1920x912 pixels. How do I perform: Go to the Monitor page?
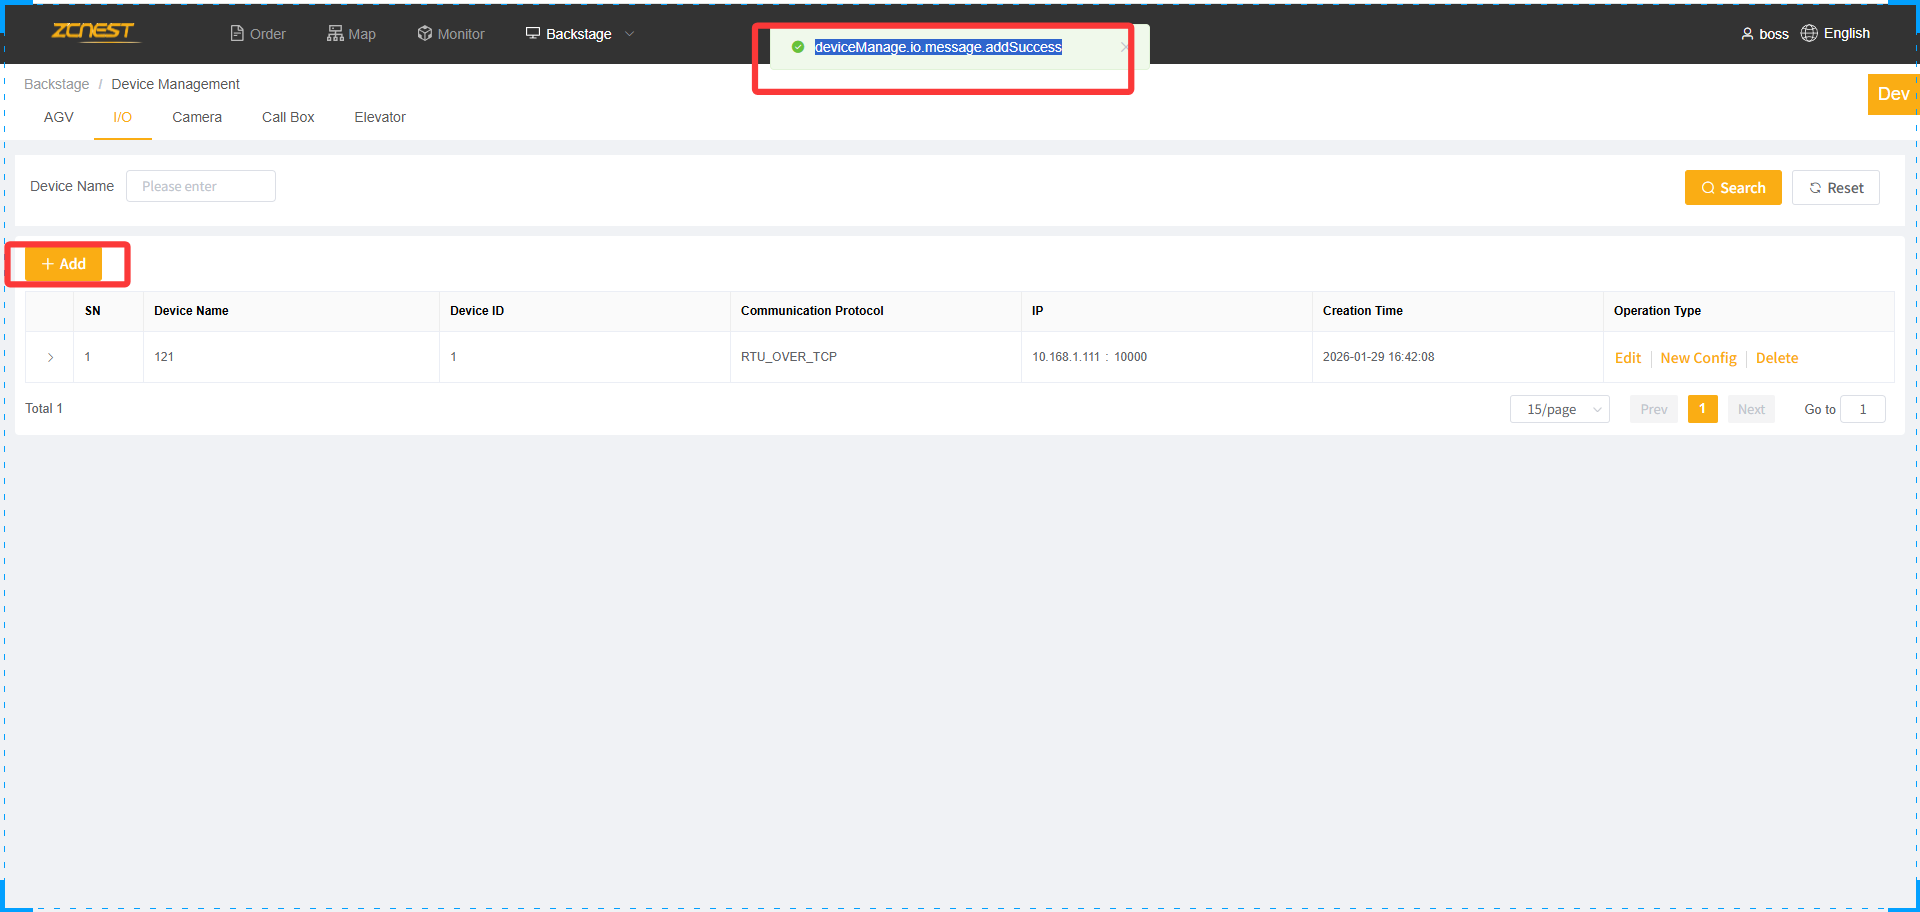pos(451,34)
